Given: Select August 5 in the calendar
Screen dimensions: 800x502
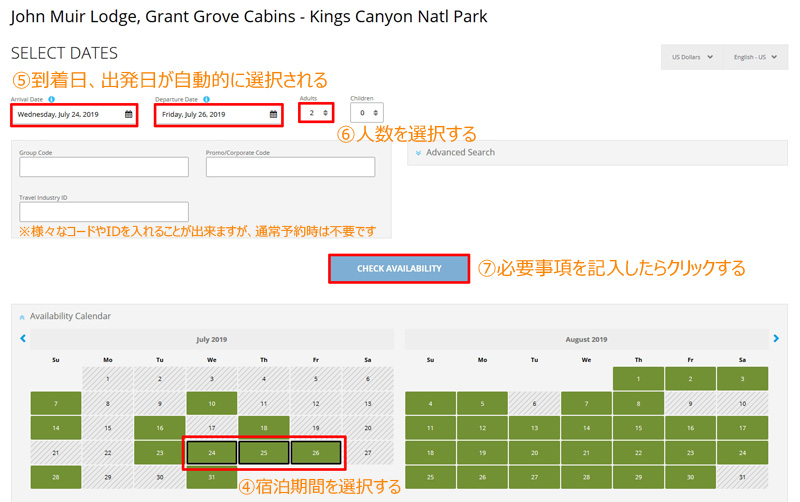Looking at the screenshot, I should [x=483, y=404].
